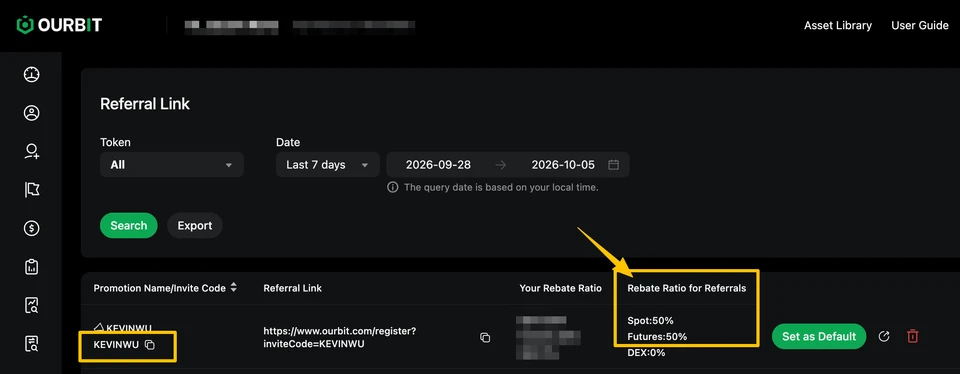Click the green Search button
960x374 pixels.
tap(129, 225)
